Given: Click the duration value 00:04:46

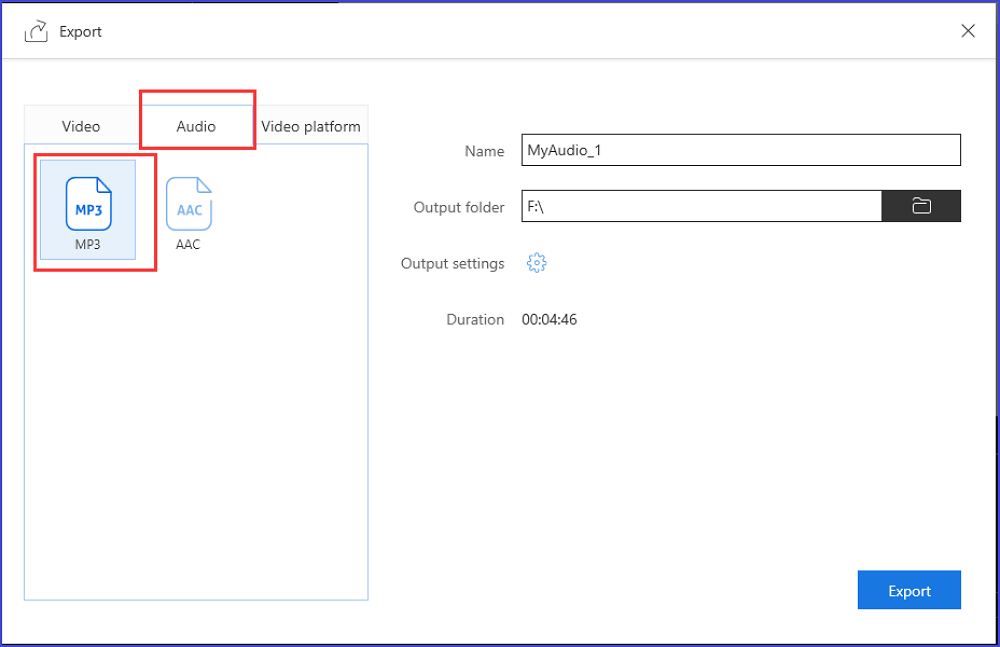Looking at the screenshot, I should point(549,320).
